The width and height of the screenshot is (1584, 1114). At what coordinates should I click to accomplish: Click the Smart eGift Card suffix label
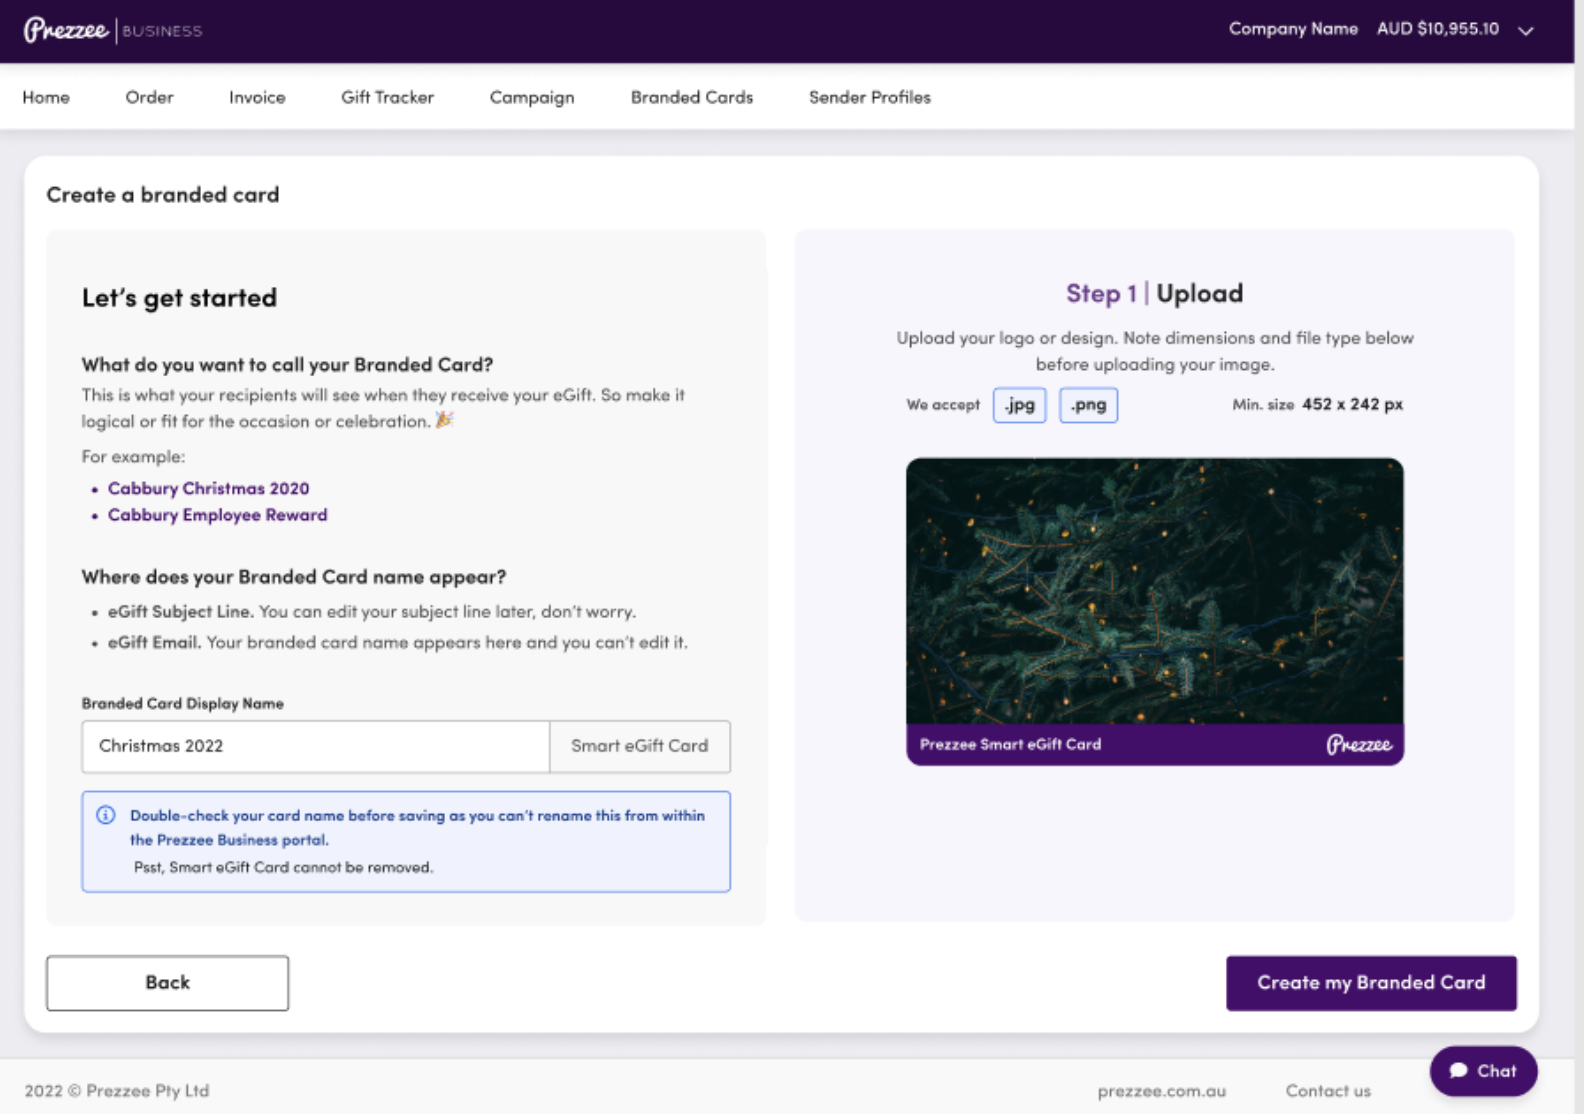[640, 746]
